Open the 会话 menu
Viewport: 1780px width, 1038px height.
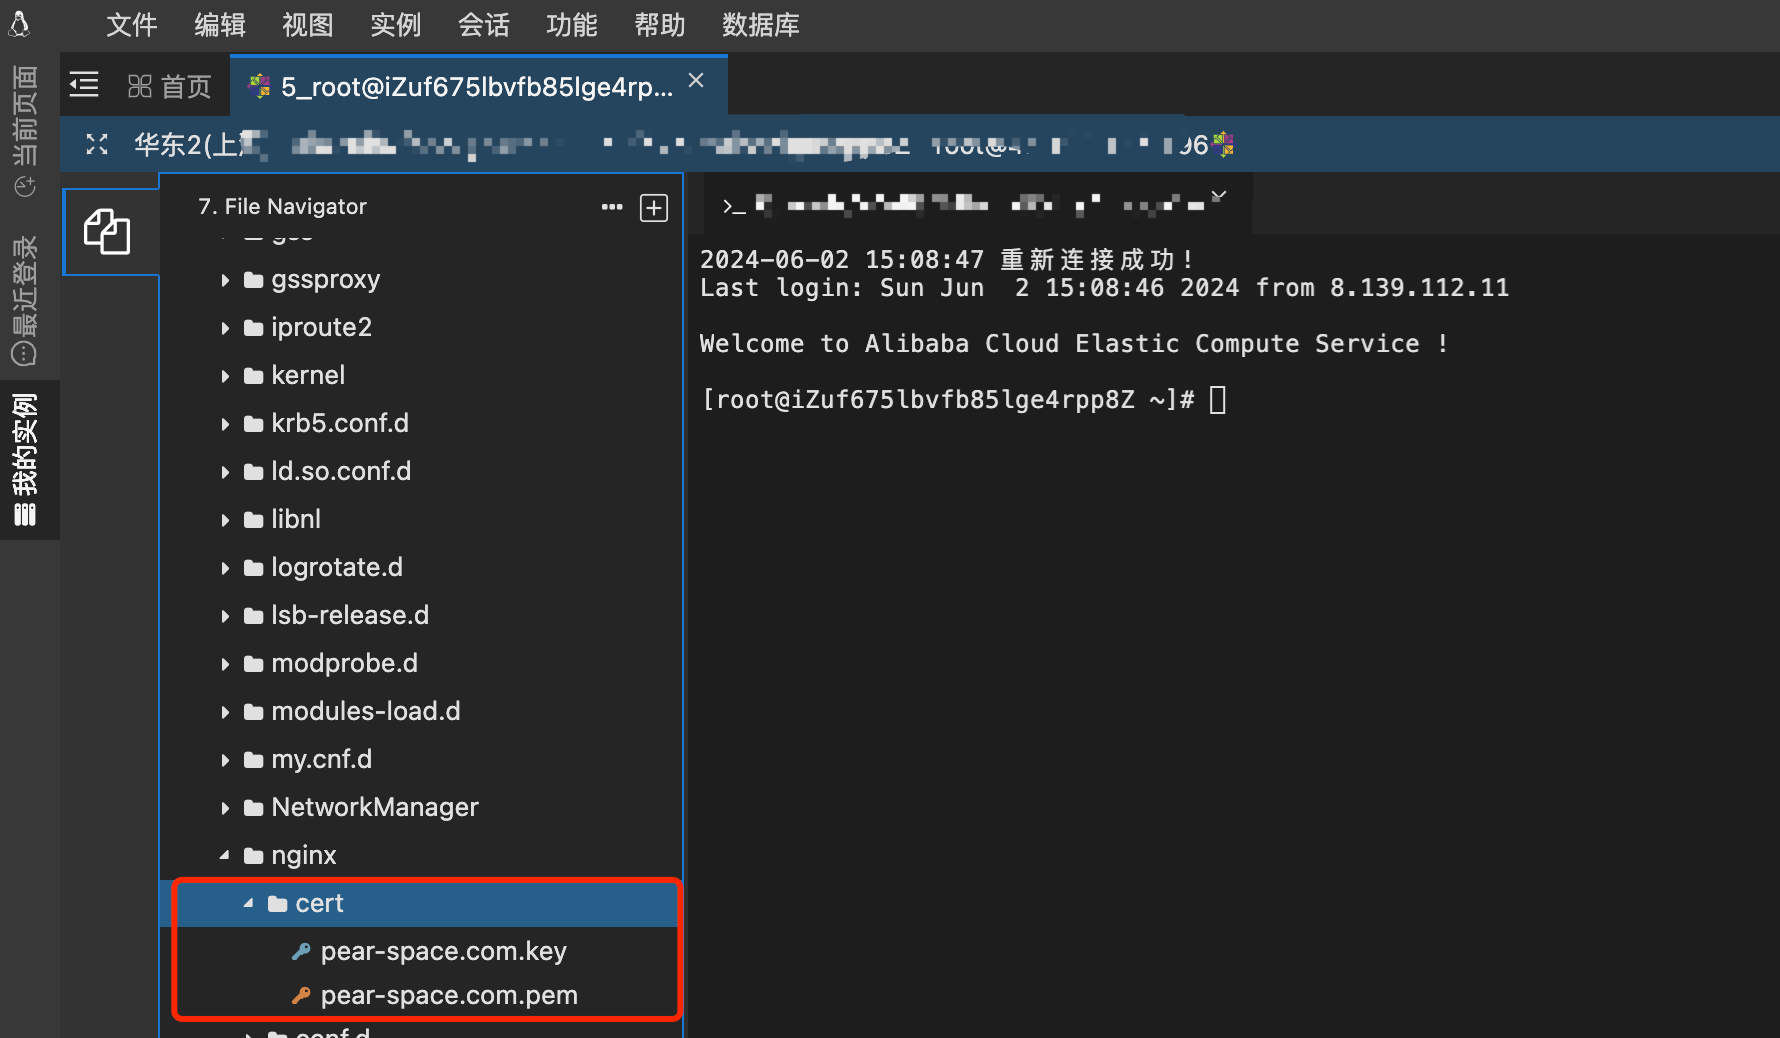484,25
